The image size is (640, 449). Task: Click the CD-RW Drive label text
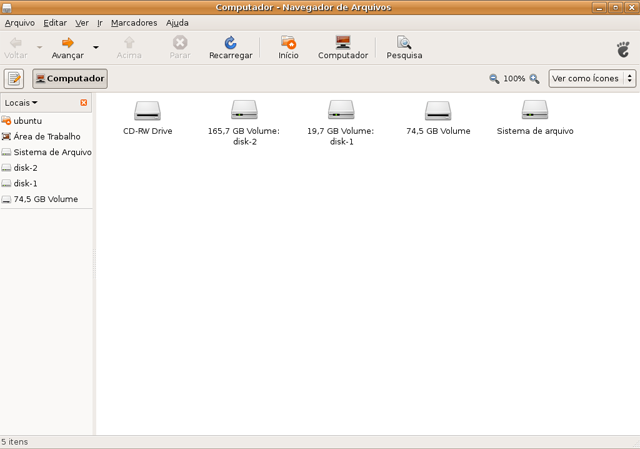click(147, 131)
